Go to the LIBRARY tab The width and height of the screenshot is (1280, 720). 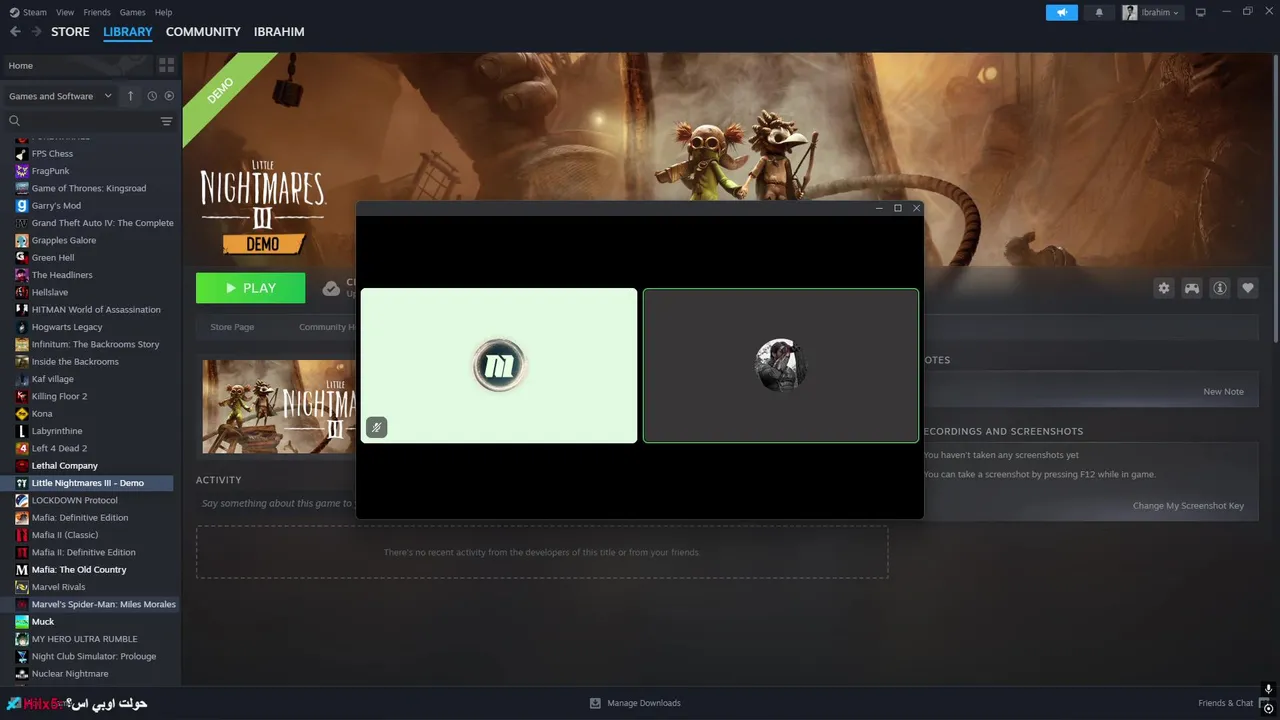coord(128,32)
